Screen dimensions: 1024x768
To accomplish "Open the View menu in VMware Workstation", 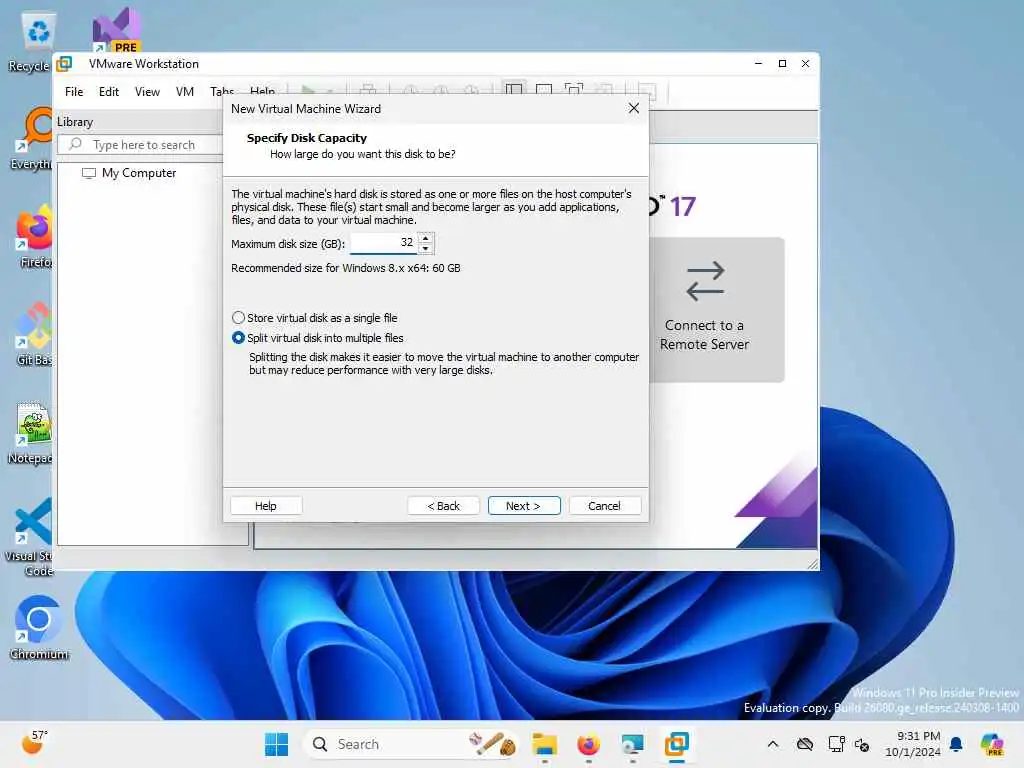I will coord(147,91).
